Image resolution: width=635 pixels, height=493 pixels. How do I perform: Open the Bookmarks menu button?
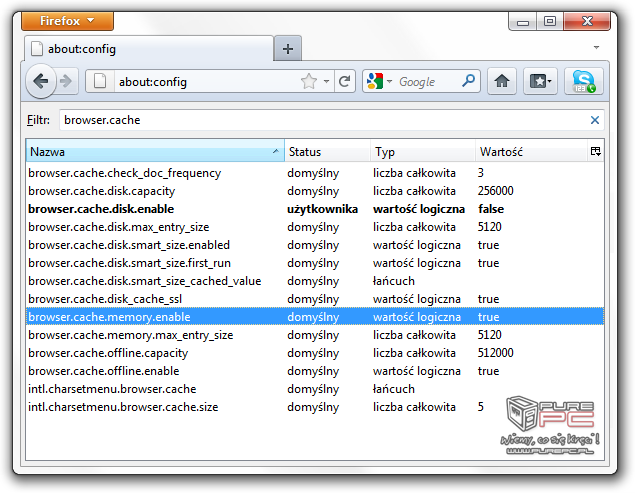click(541, 82)
